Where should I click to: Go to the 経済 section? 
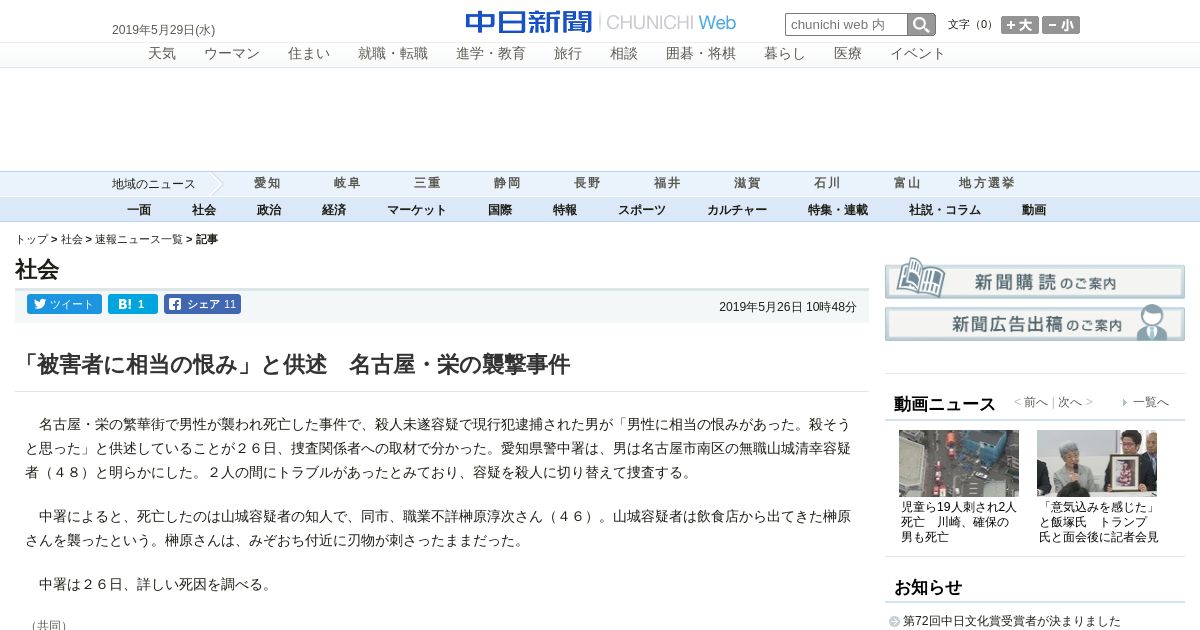334,210
